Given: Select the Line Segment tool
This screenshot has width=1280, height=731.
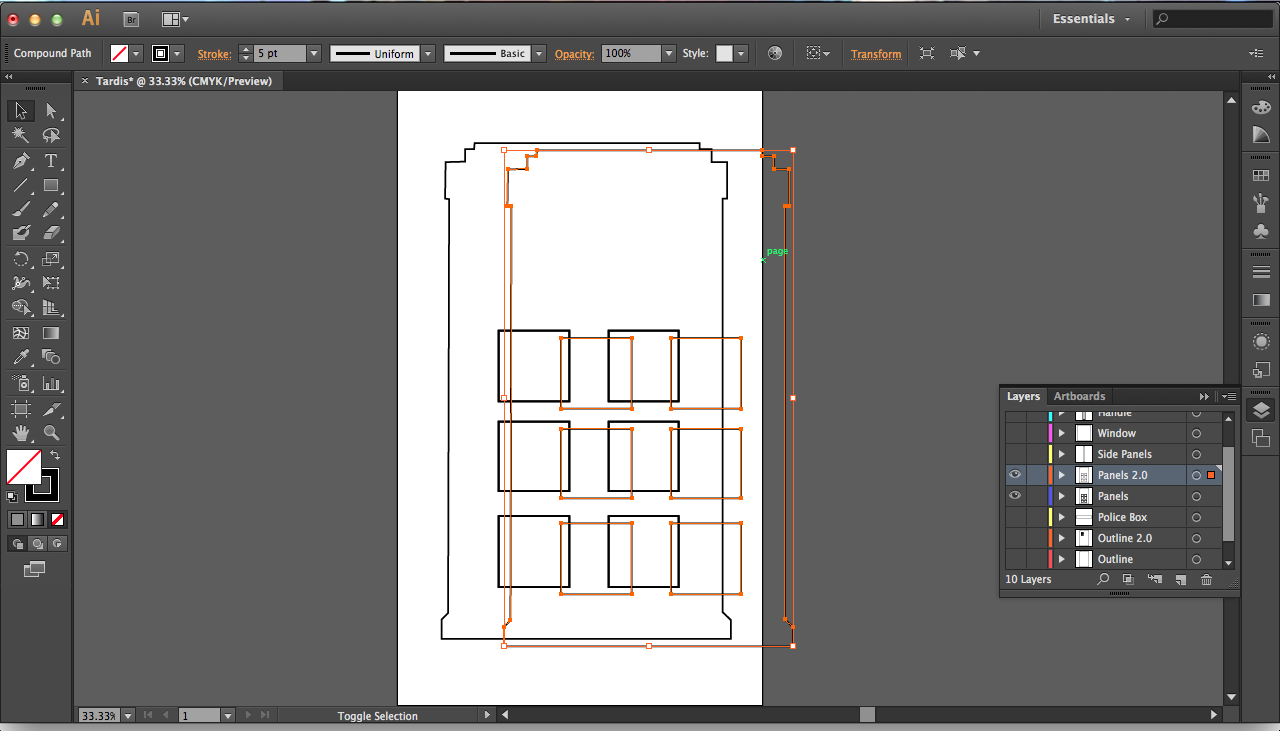Looking at the screenshot, I should point(21,185).
